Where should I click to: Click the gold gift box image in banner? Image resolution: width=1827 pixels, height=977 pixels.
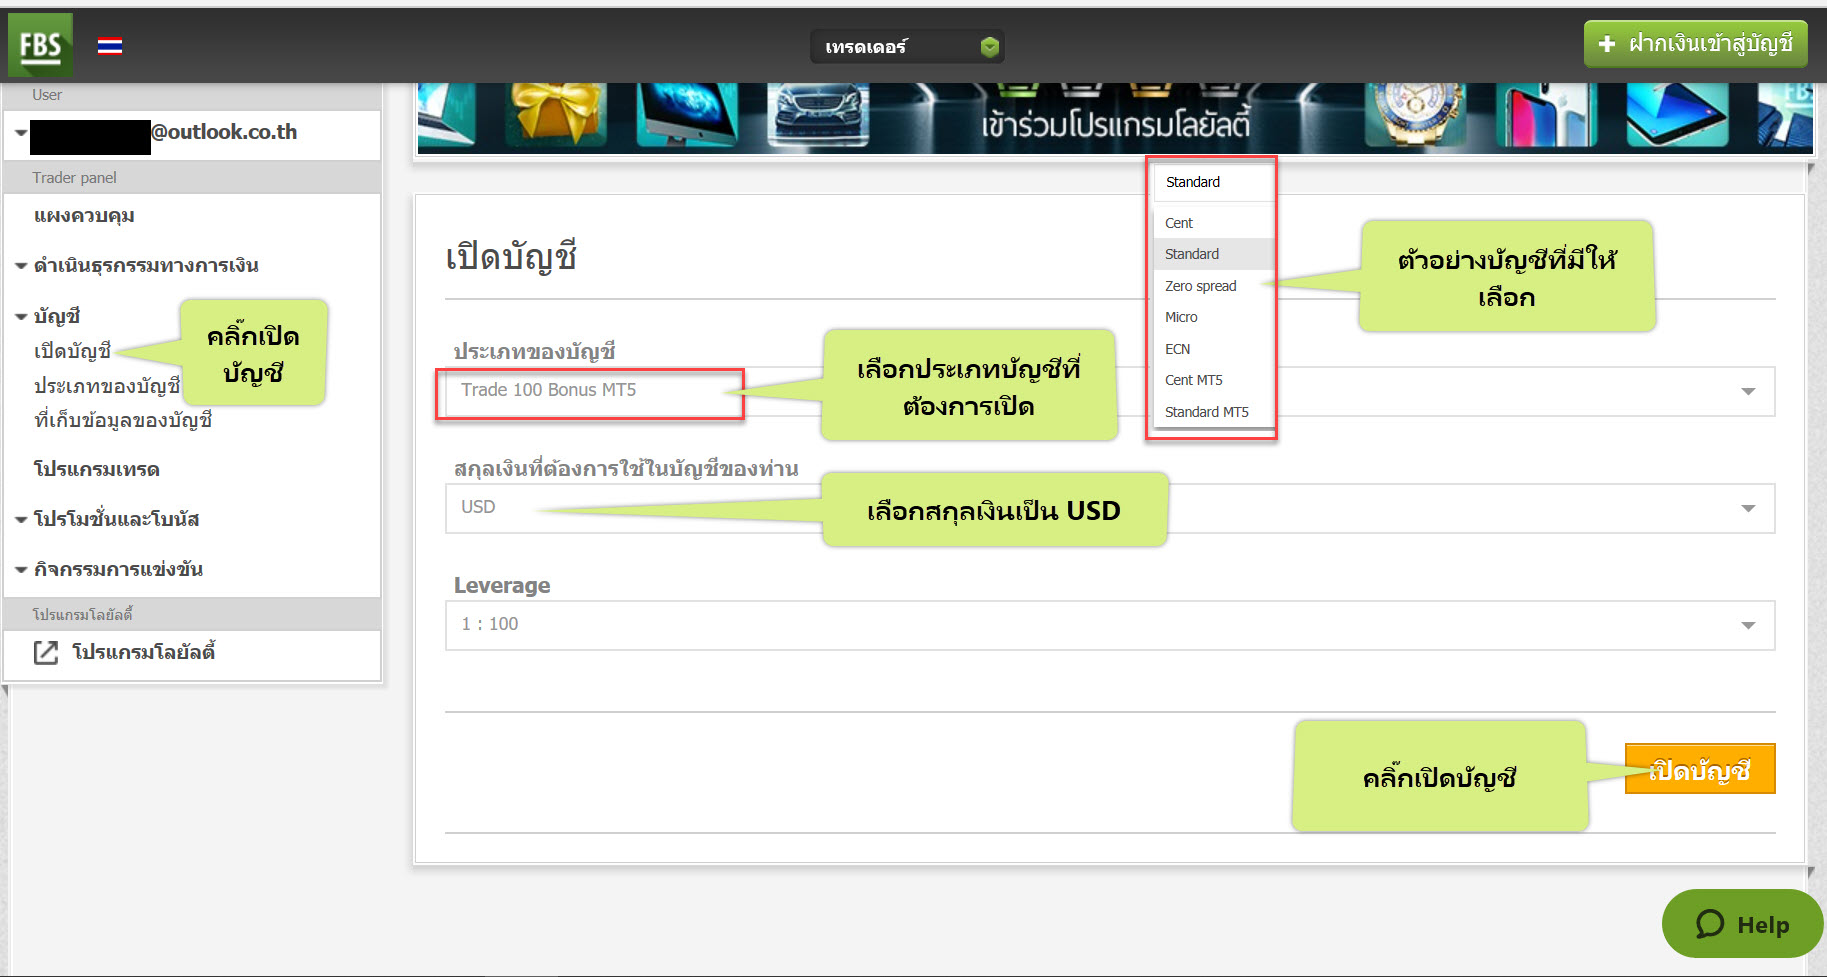554,115
